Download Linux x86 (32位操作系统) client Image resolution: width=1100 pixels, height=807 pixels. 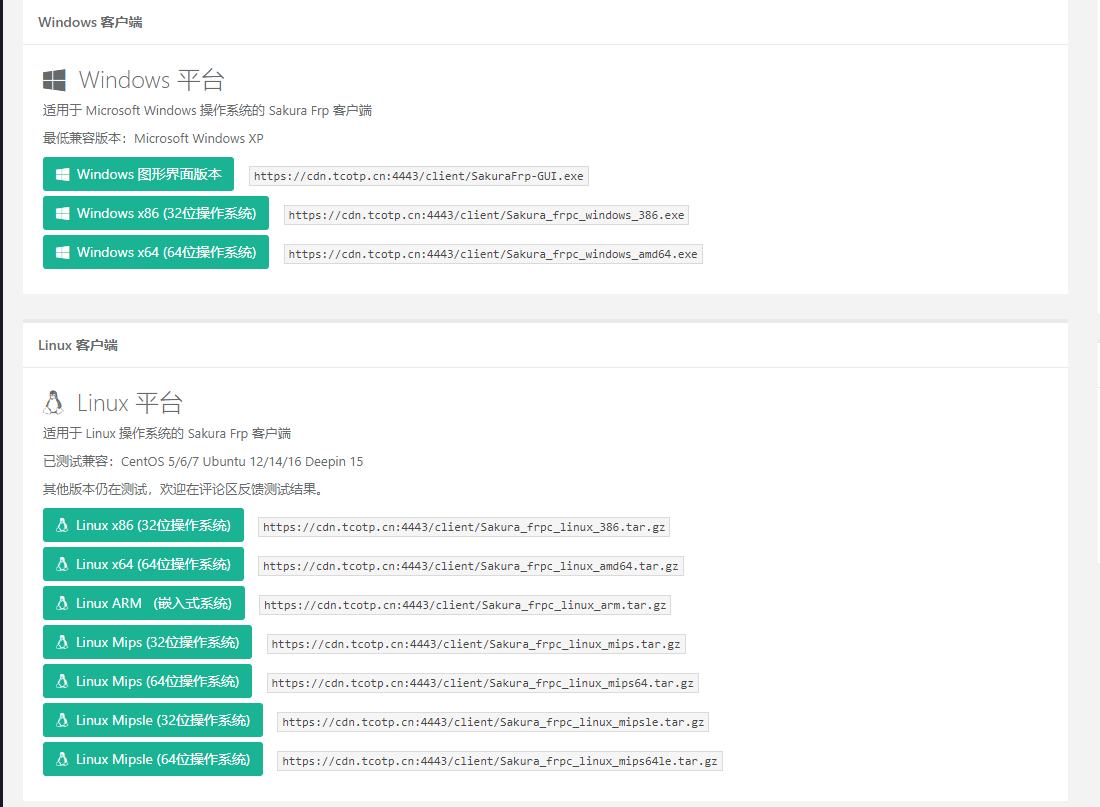click(143, 525)
